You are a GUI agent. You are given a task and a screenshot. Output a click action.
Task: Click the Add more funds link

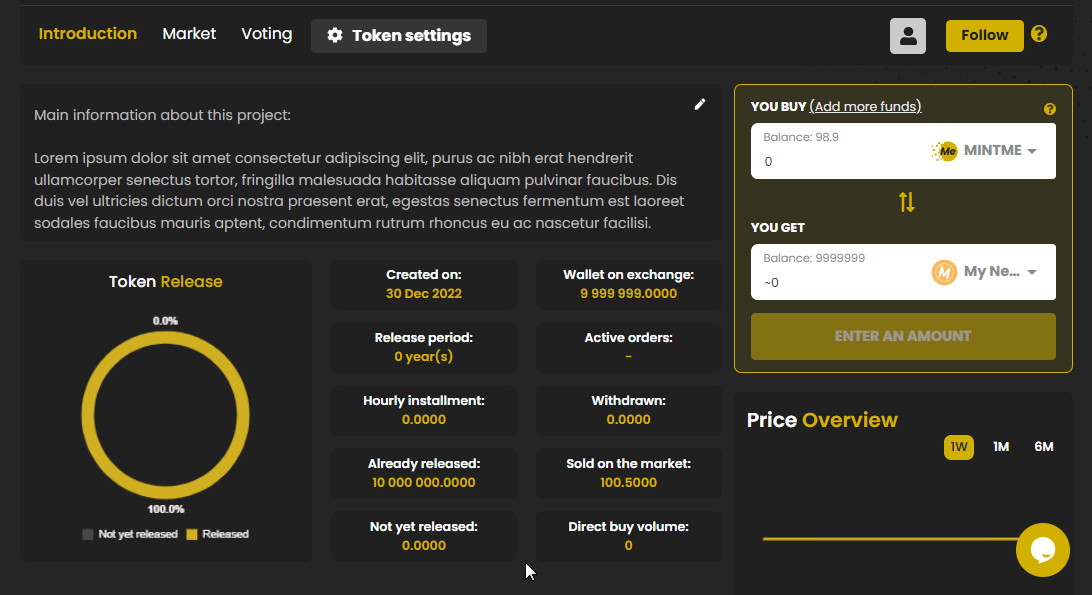(865, 107)
